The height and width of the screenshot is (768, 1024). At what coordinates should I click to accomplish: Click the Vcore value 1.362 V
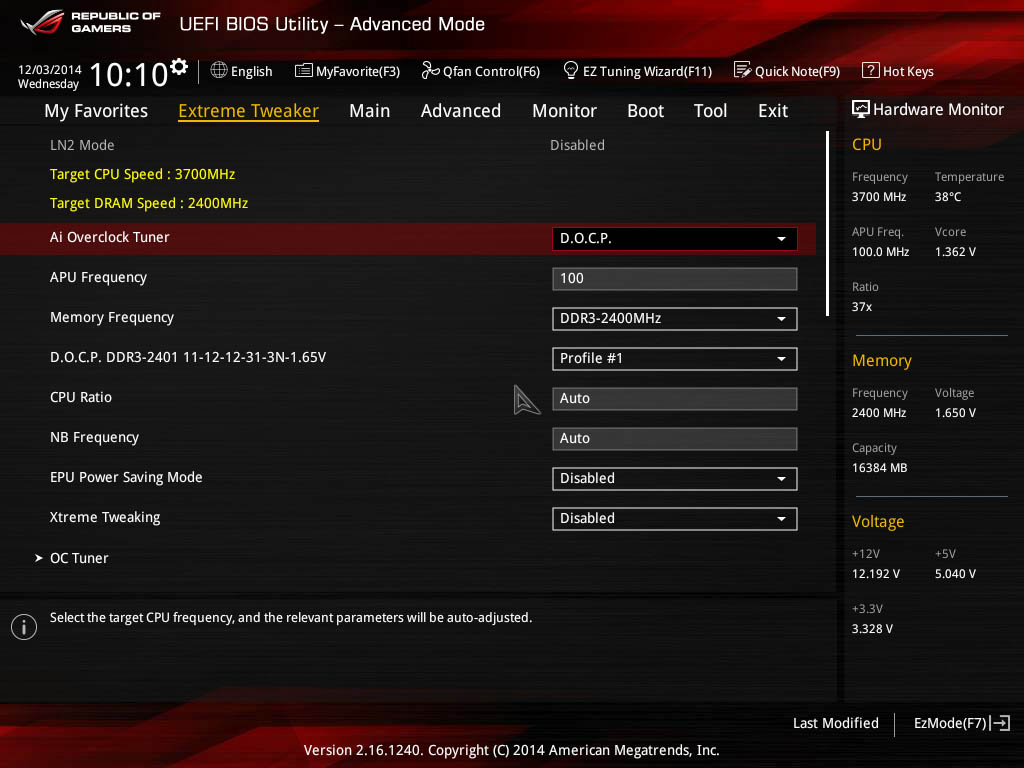955,251
